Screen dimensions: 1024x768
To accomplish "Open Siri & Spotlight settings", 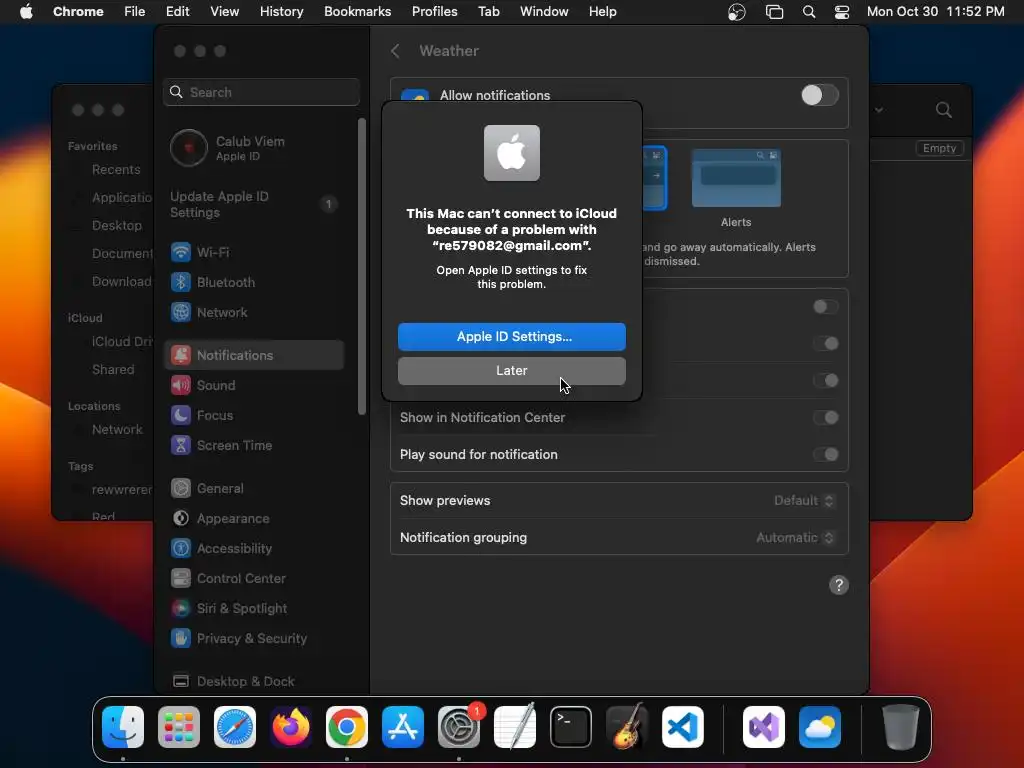I will [x=253, y=609].
